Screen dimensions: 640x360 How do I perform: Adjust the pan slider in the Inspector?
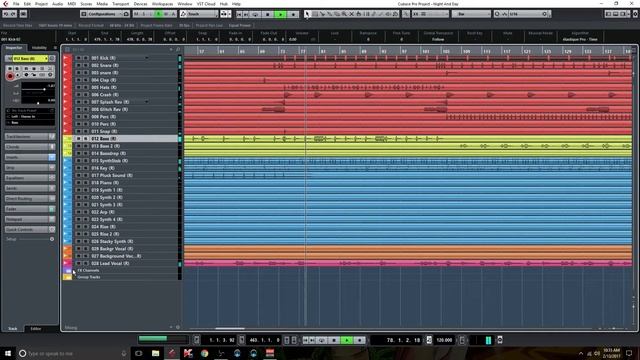[x=38, y=102]
